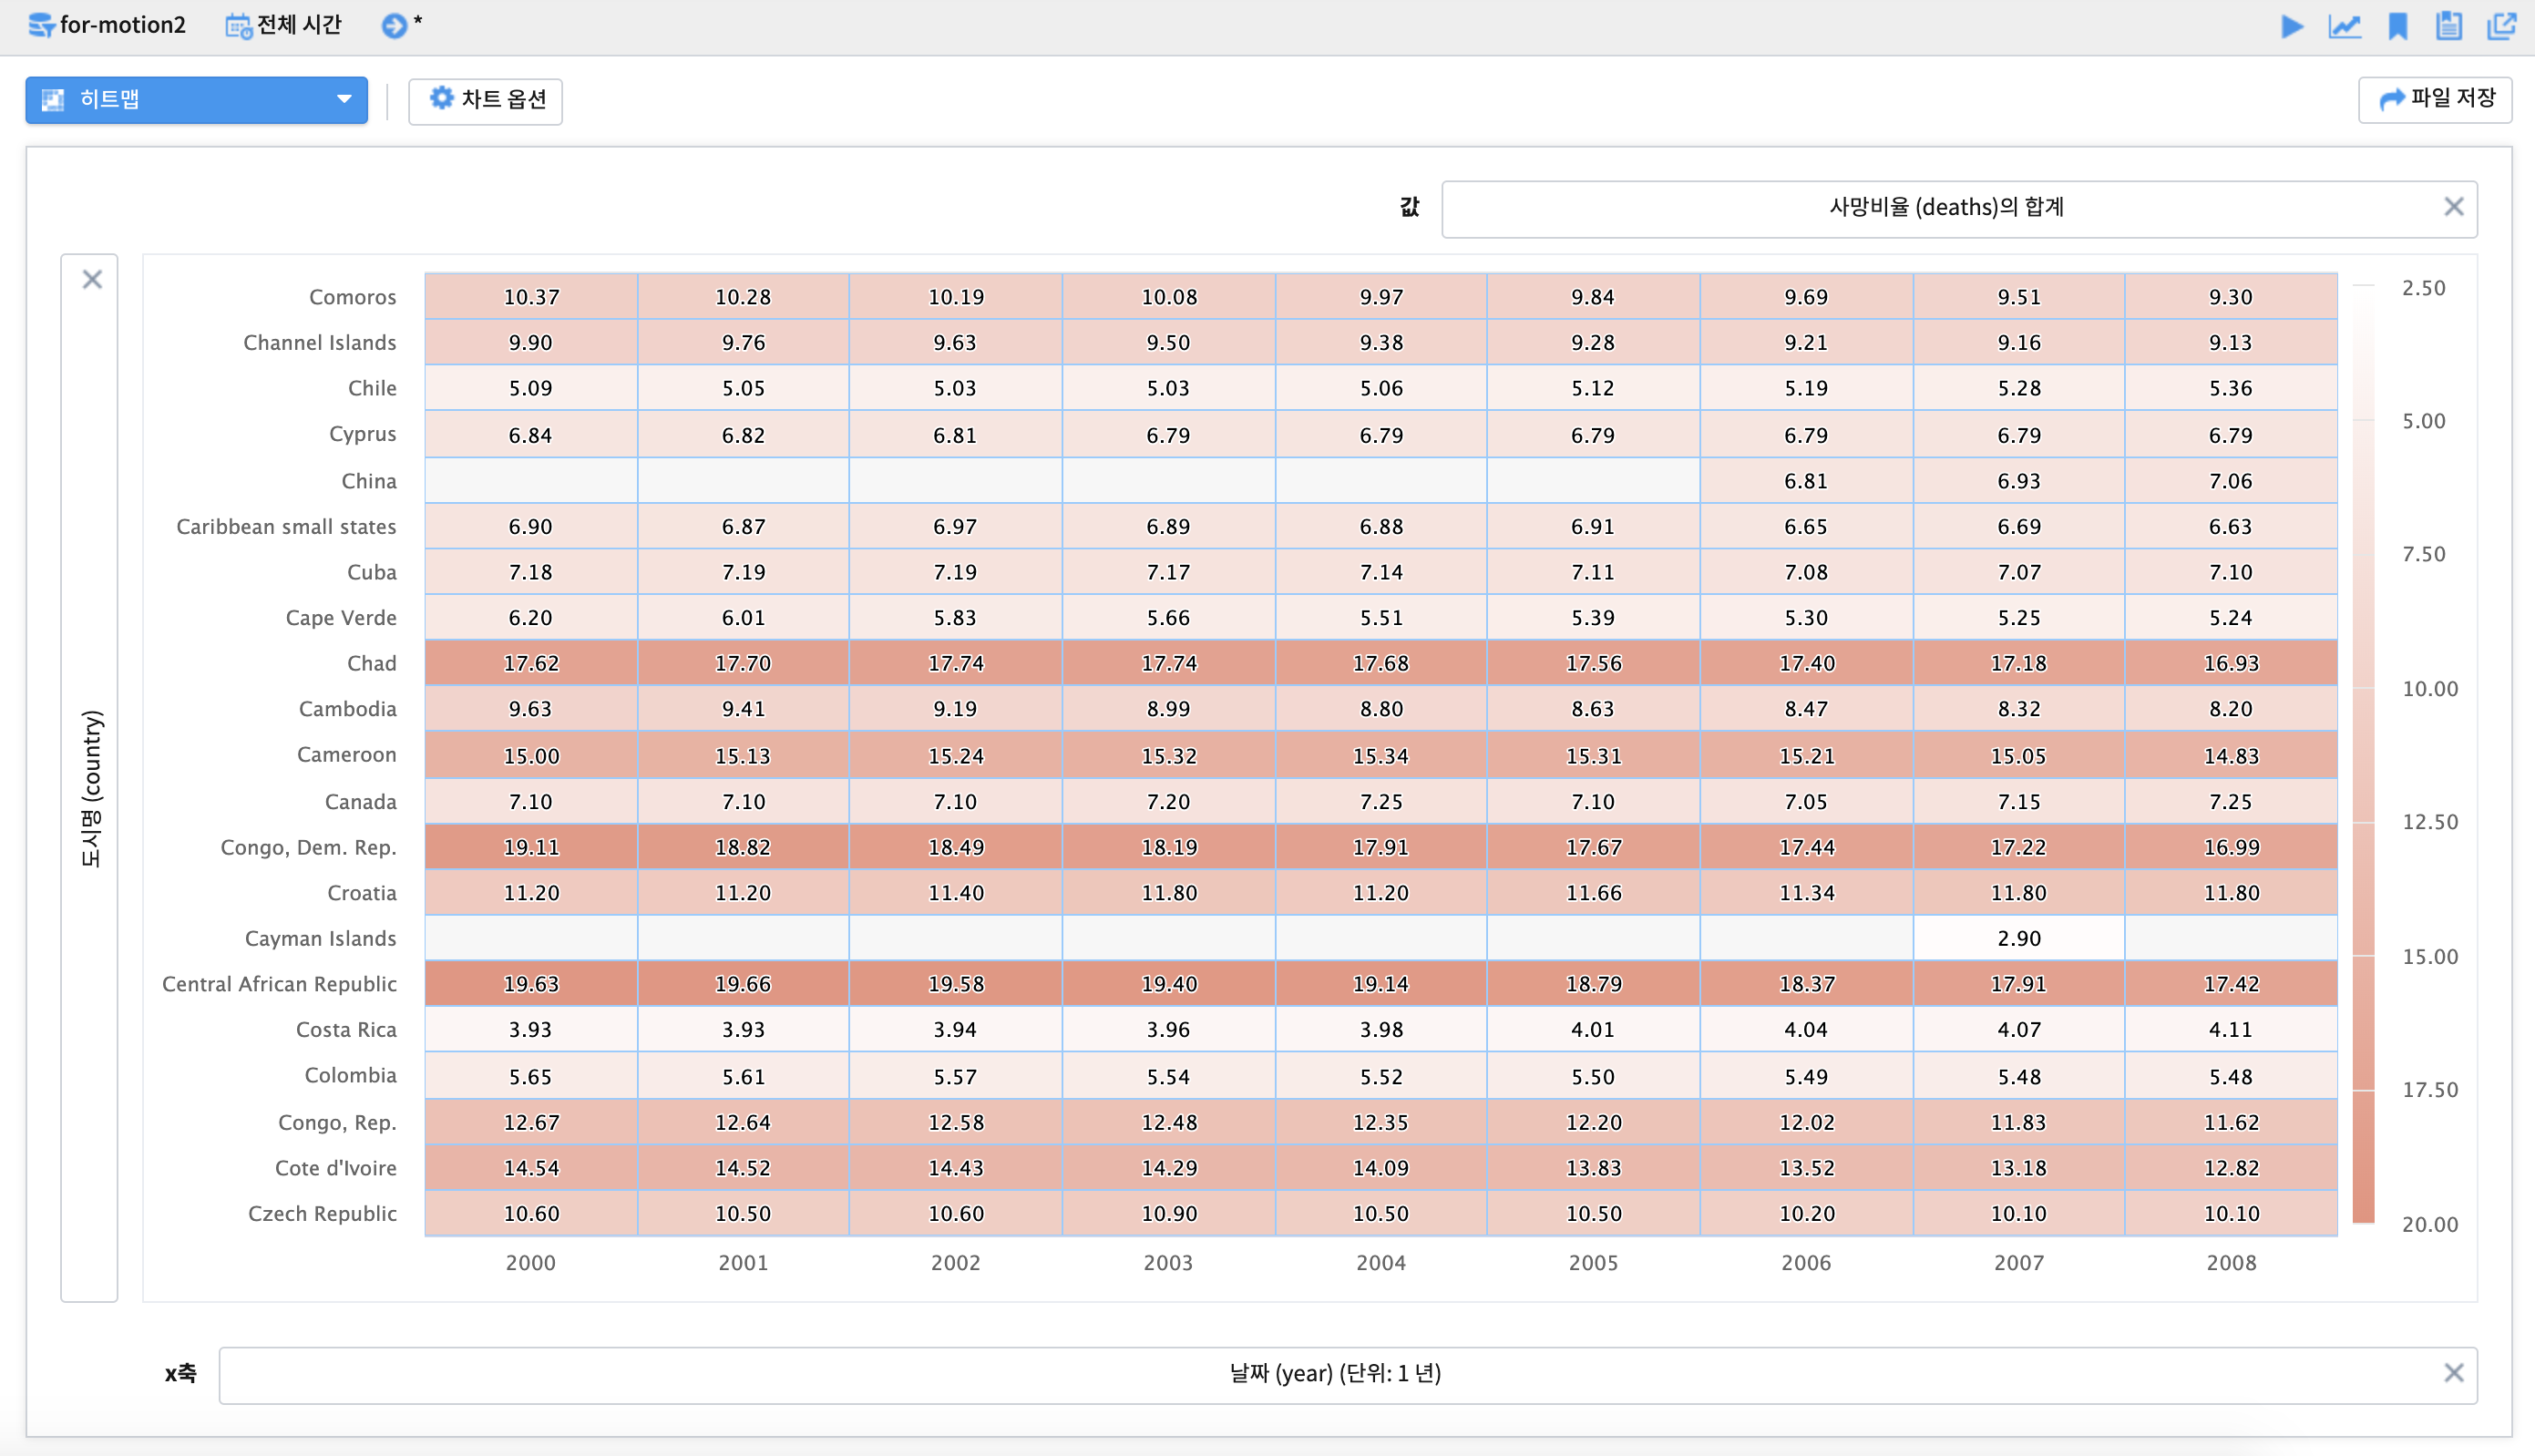Open the 전체 시간 time range picker
The width and height of the screenshot is (2535, 1456).
tap(284, 25)
